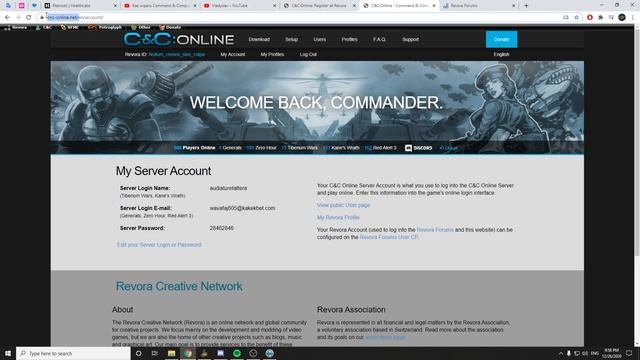Viewport: 640px width, 360px height.
Task: Follow the Revora Forums User CP link
Action: pos(389,237)
